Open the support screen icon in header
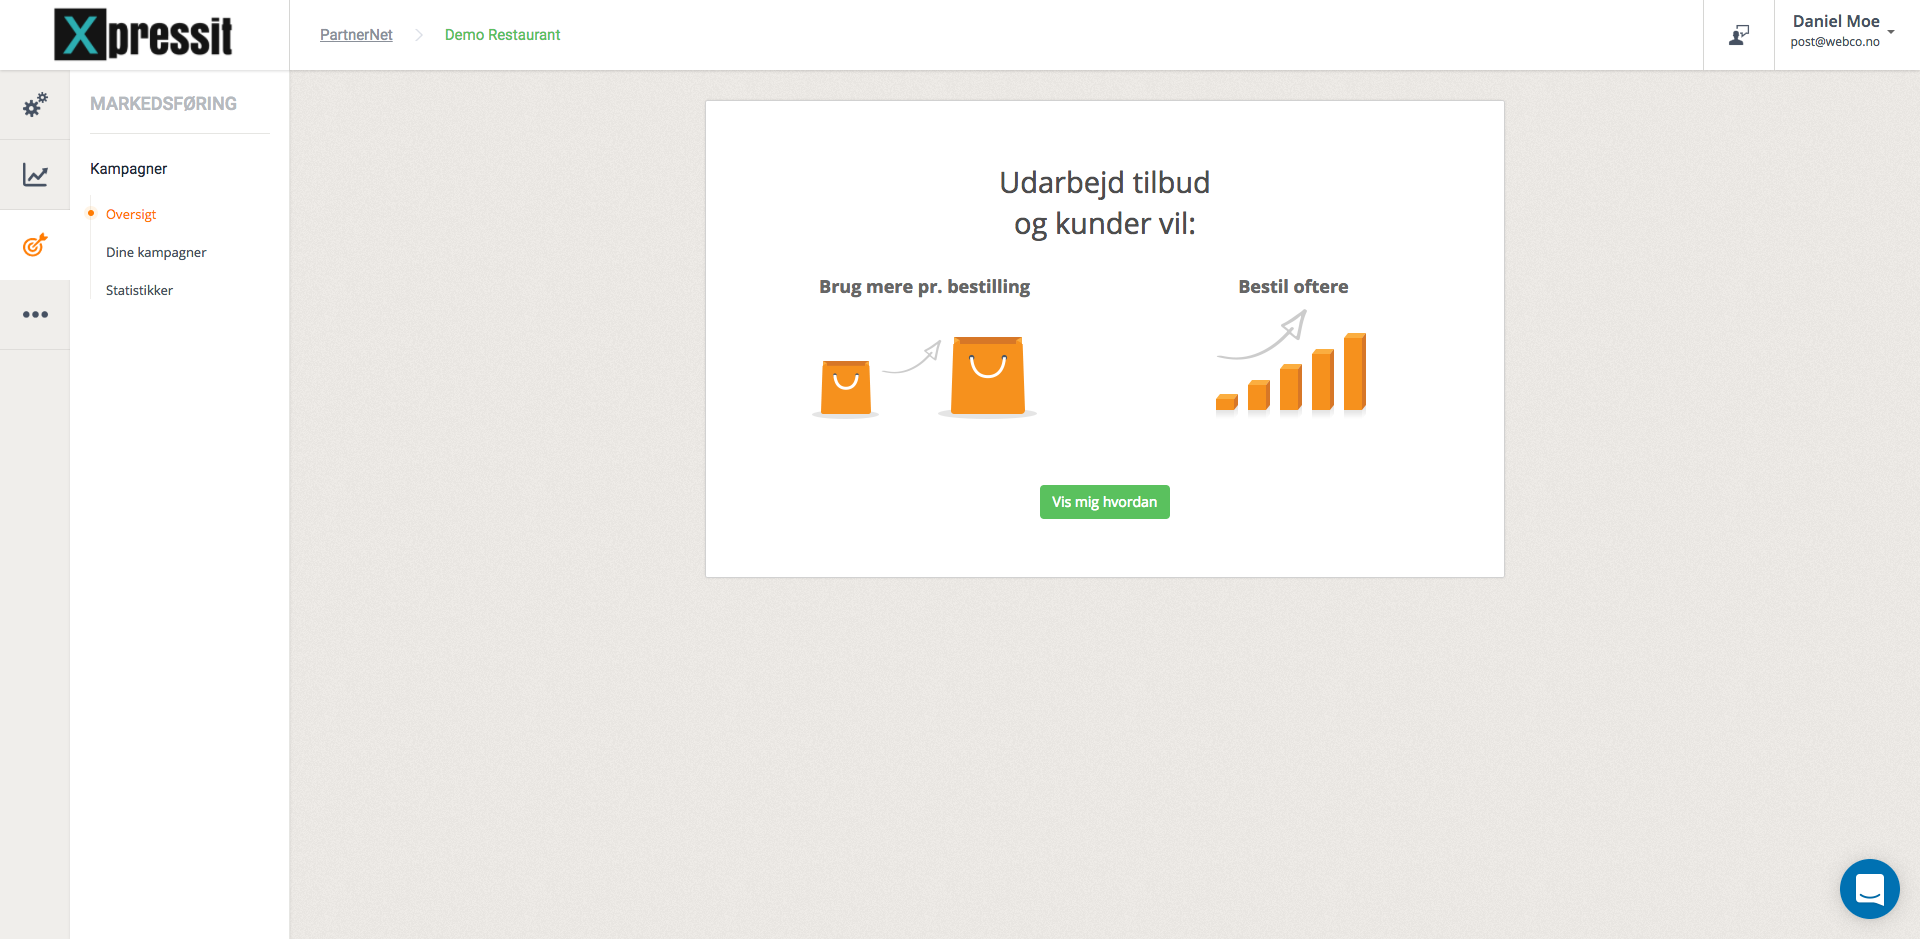The width and height of the screenshot is (1920, 939). coord(1739,35)
